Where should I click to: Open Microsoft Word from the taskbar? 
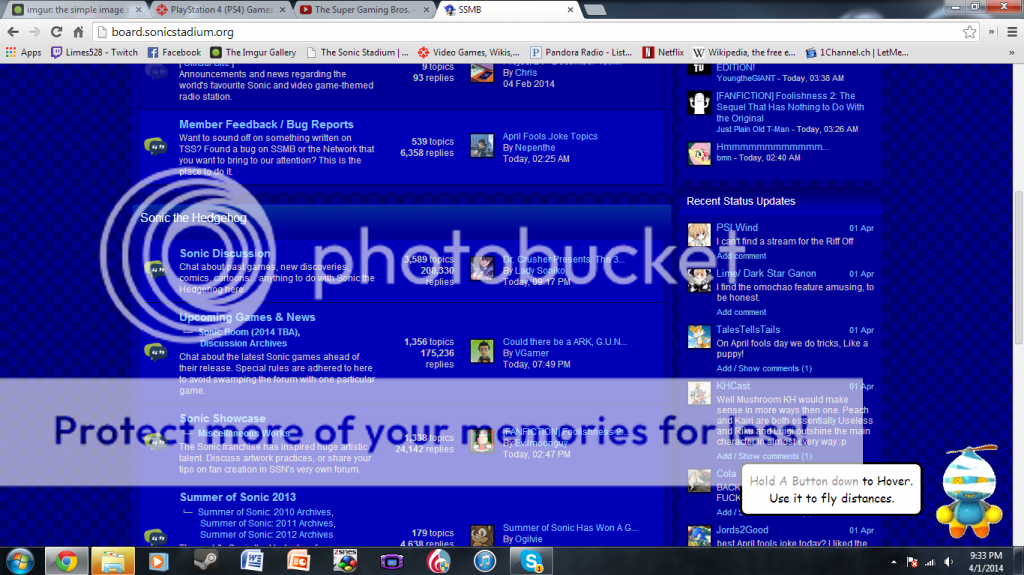pos(252,561)
